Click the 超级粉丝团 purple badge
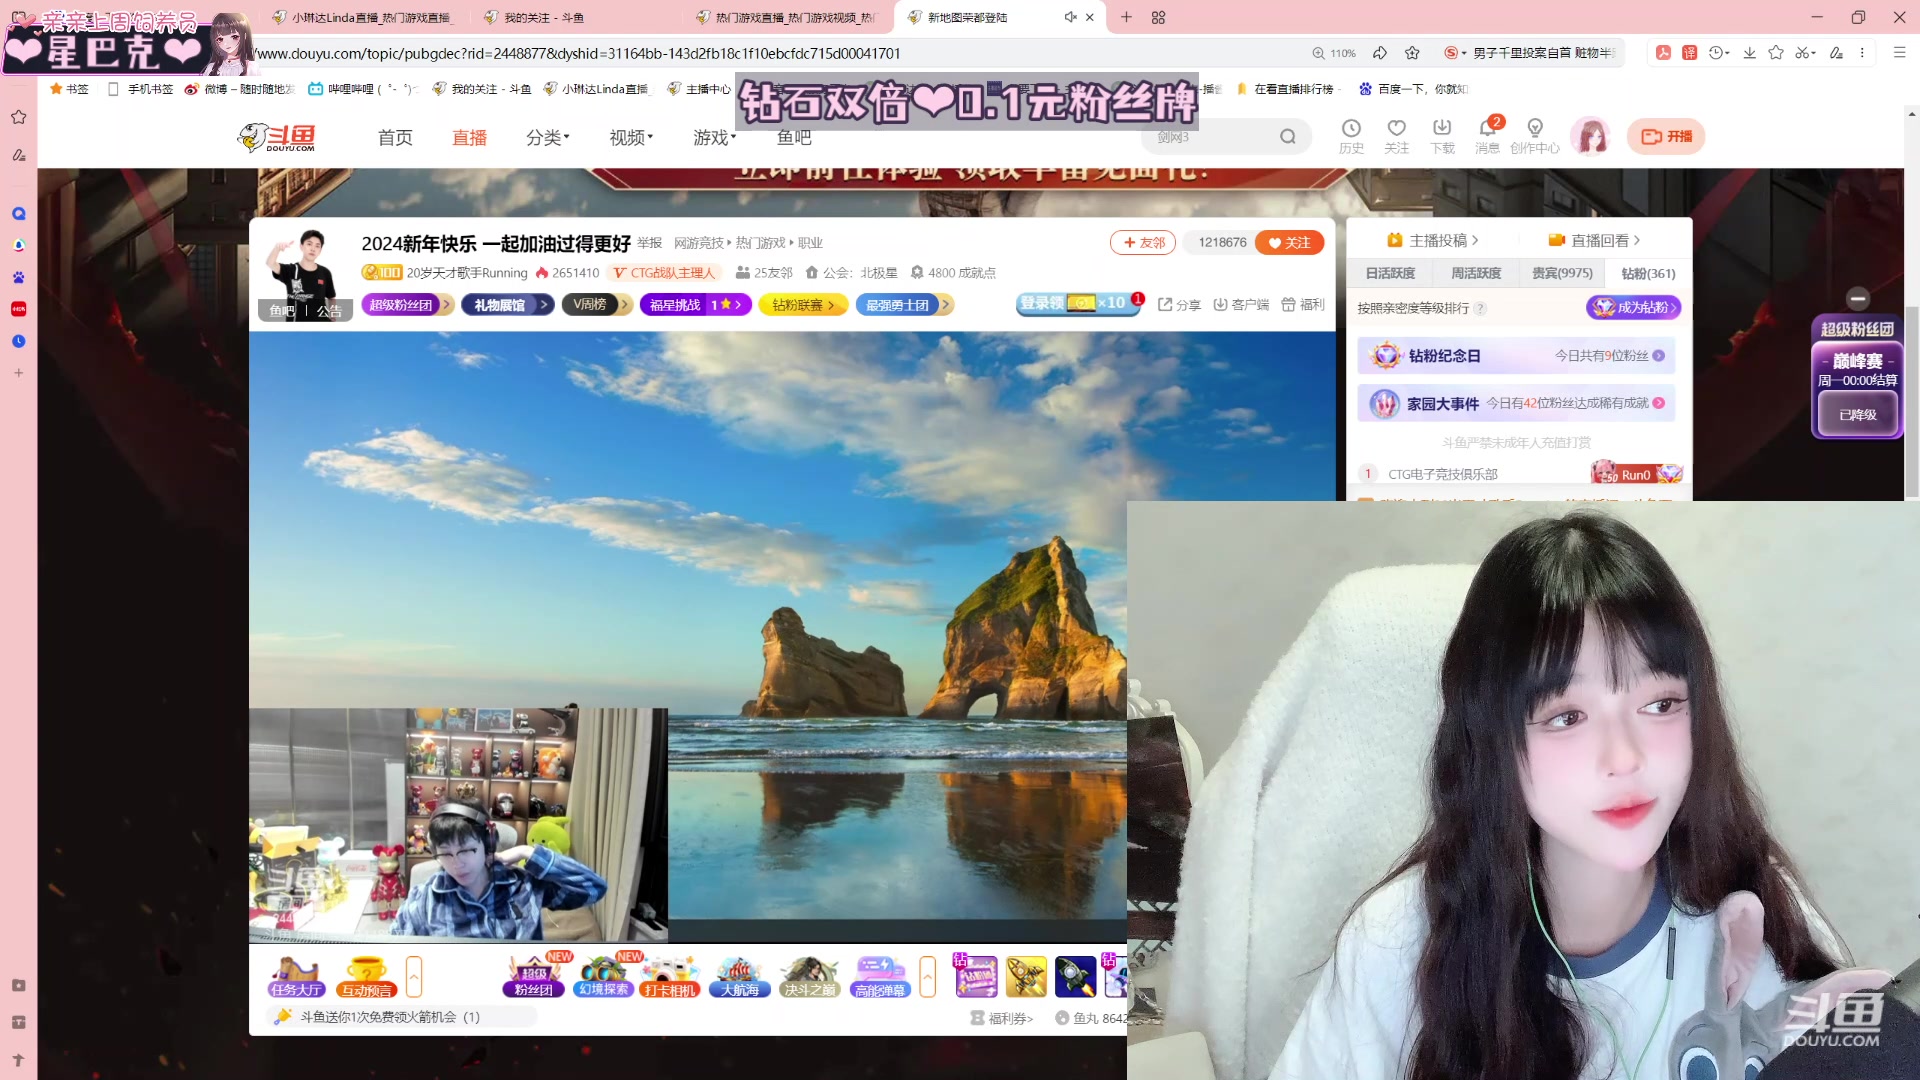The width and height of the screenshot is (1920, 1080). pyautogui.click(x=407, y=304)
